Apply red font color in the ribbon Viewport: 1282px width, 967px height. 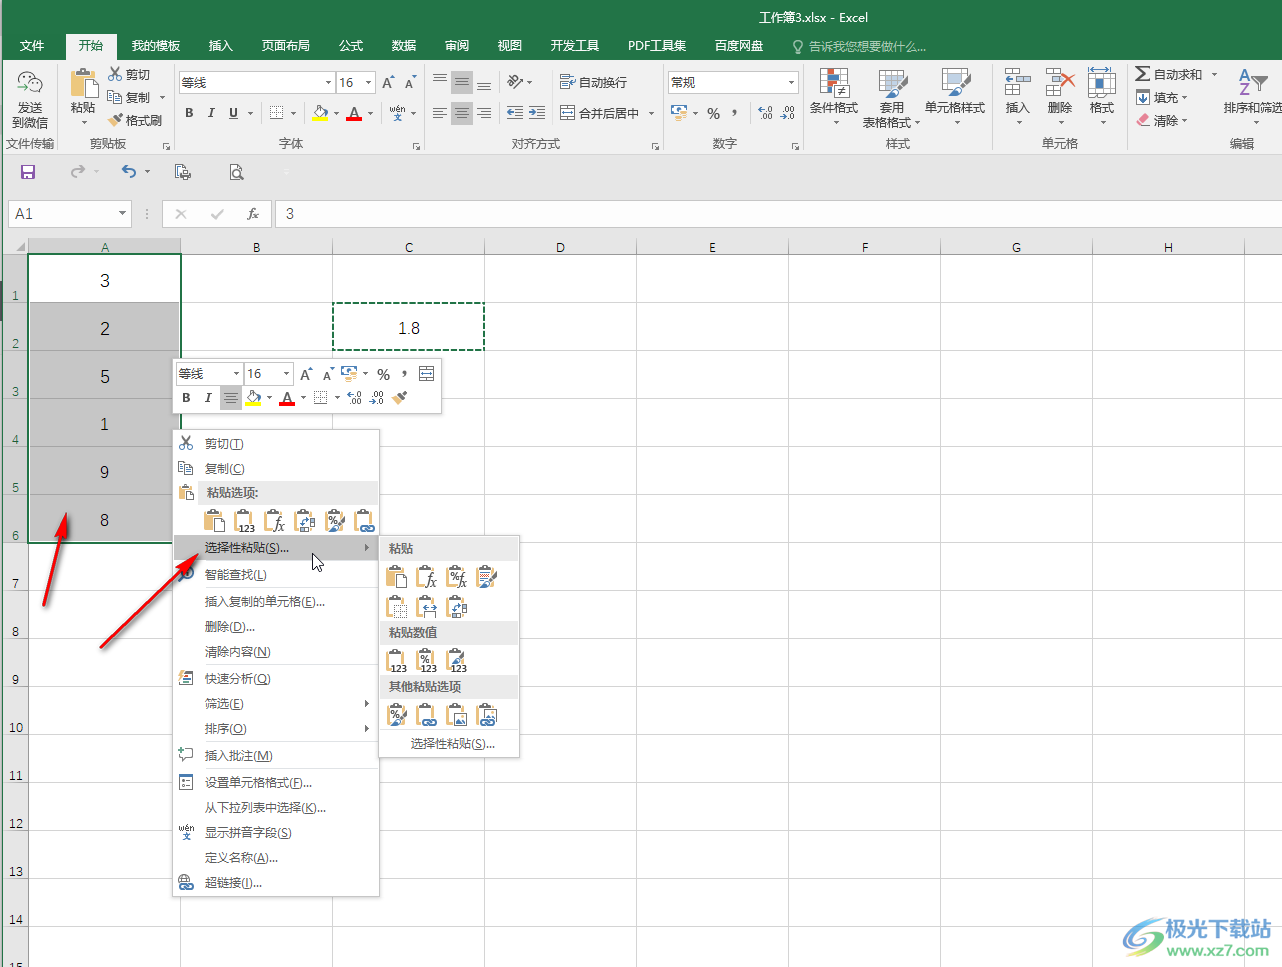point(353,113)
